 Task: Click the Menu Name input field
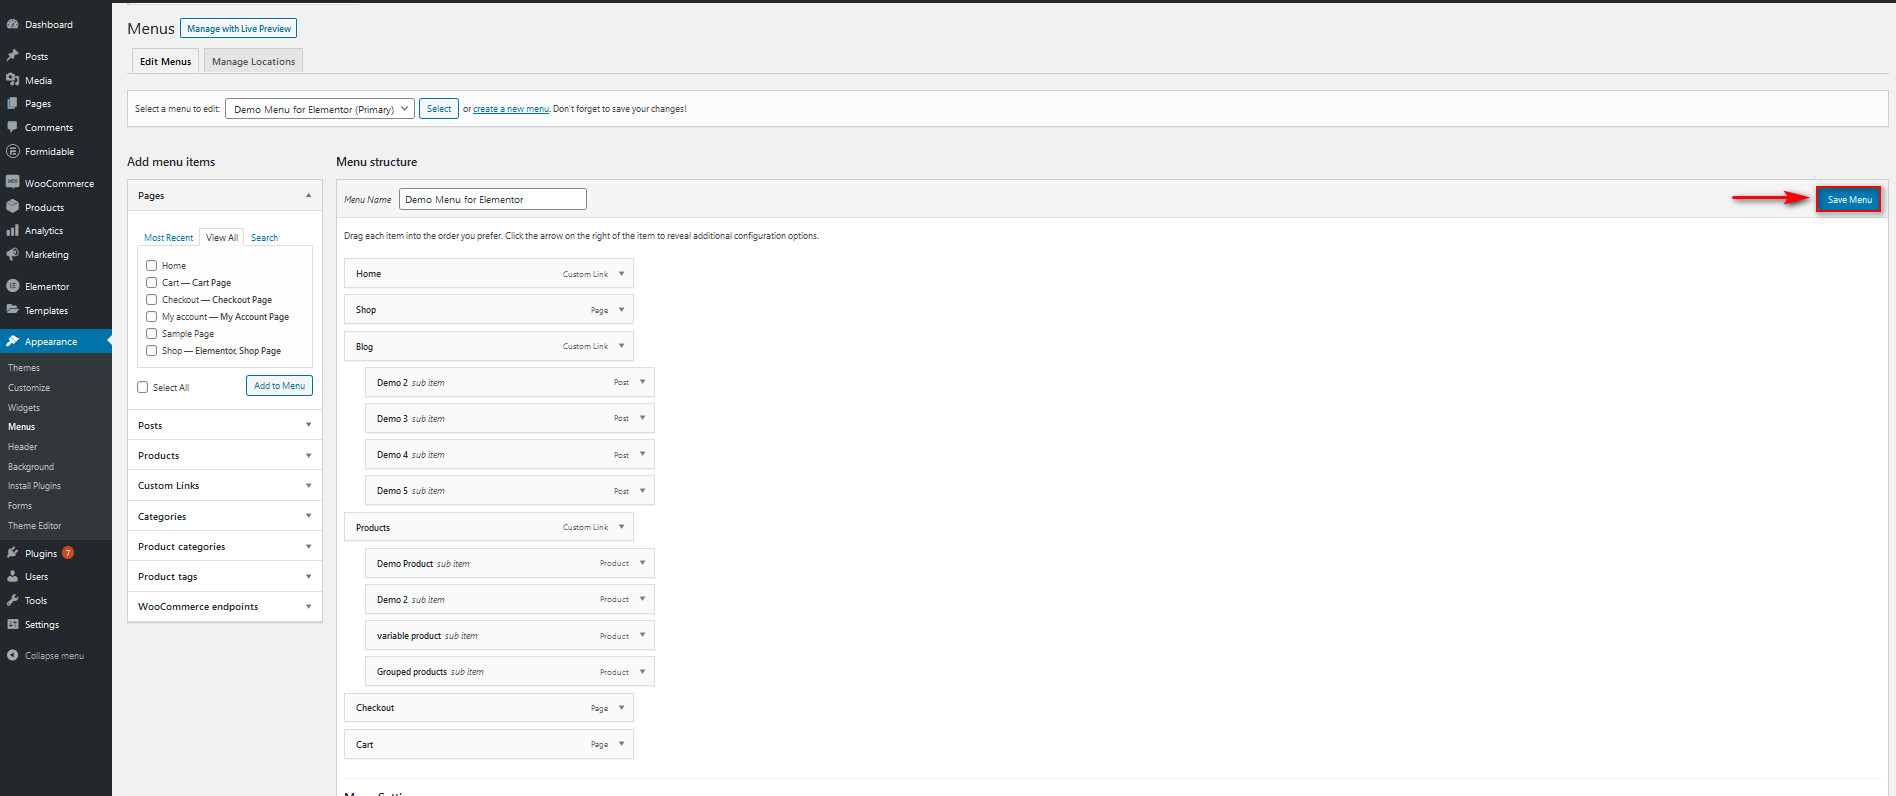pos(493,199)
